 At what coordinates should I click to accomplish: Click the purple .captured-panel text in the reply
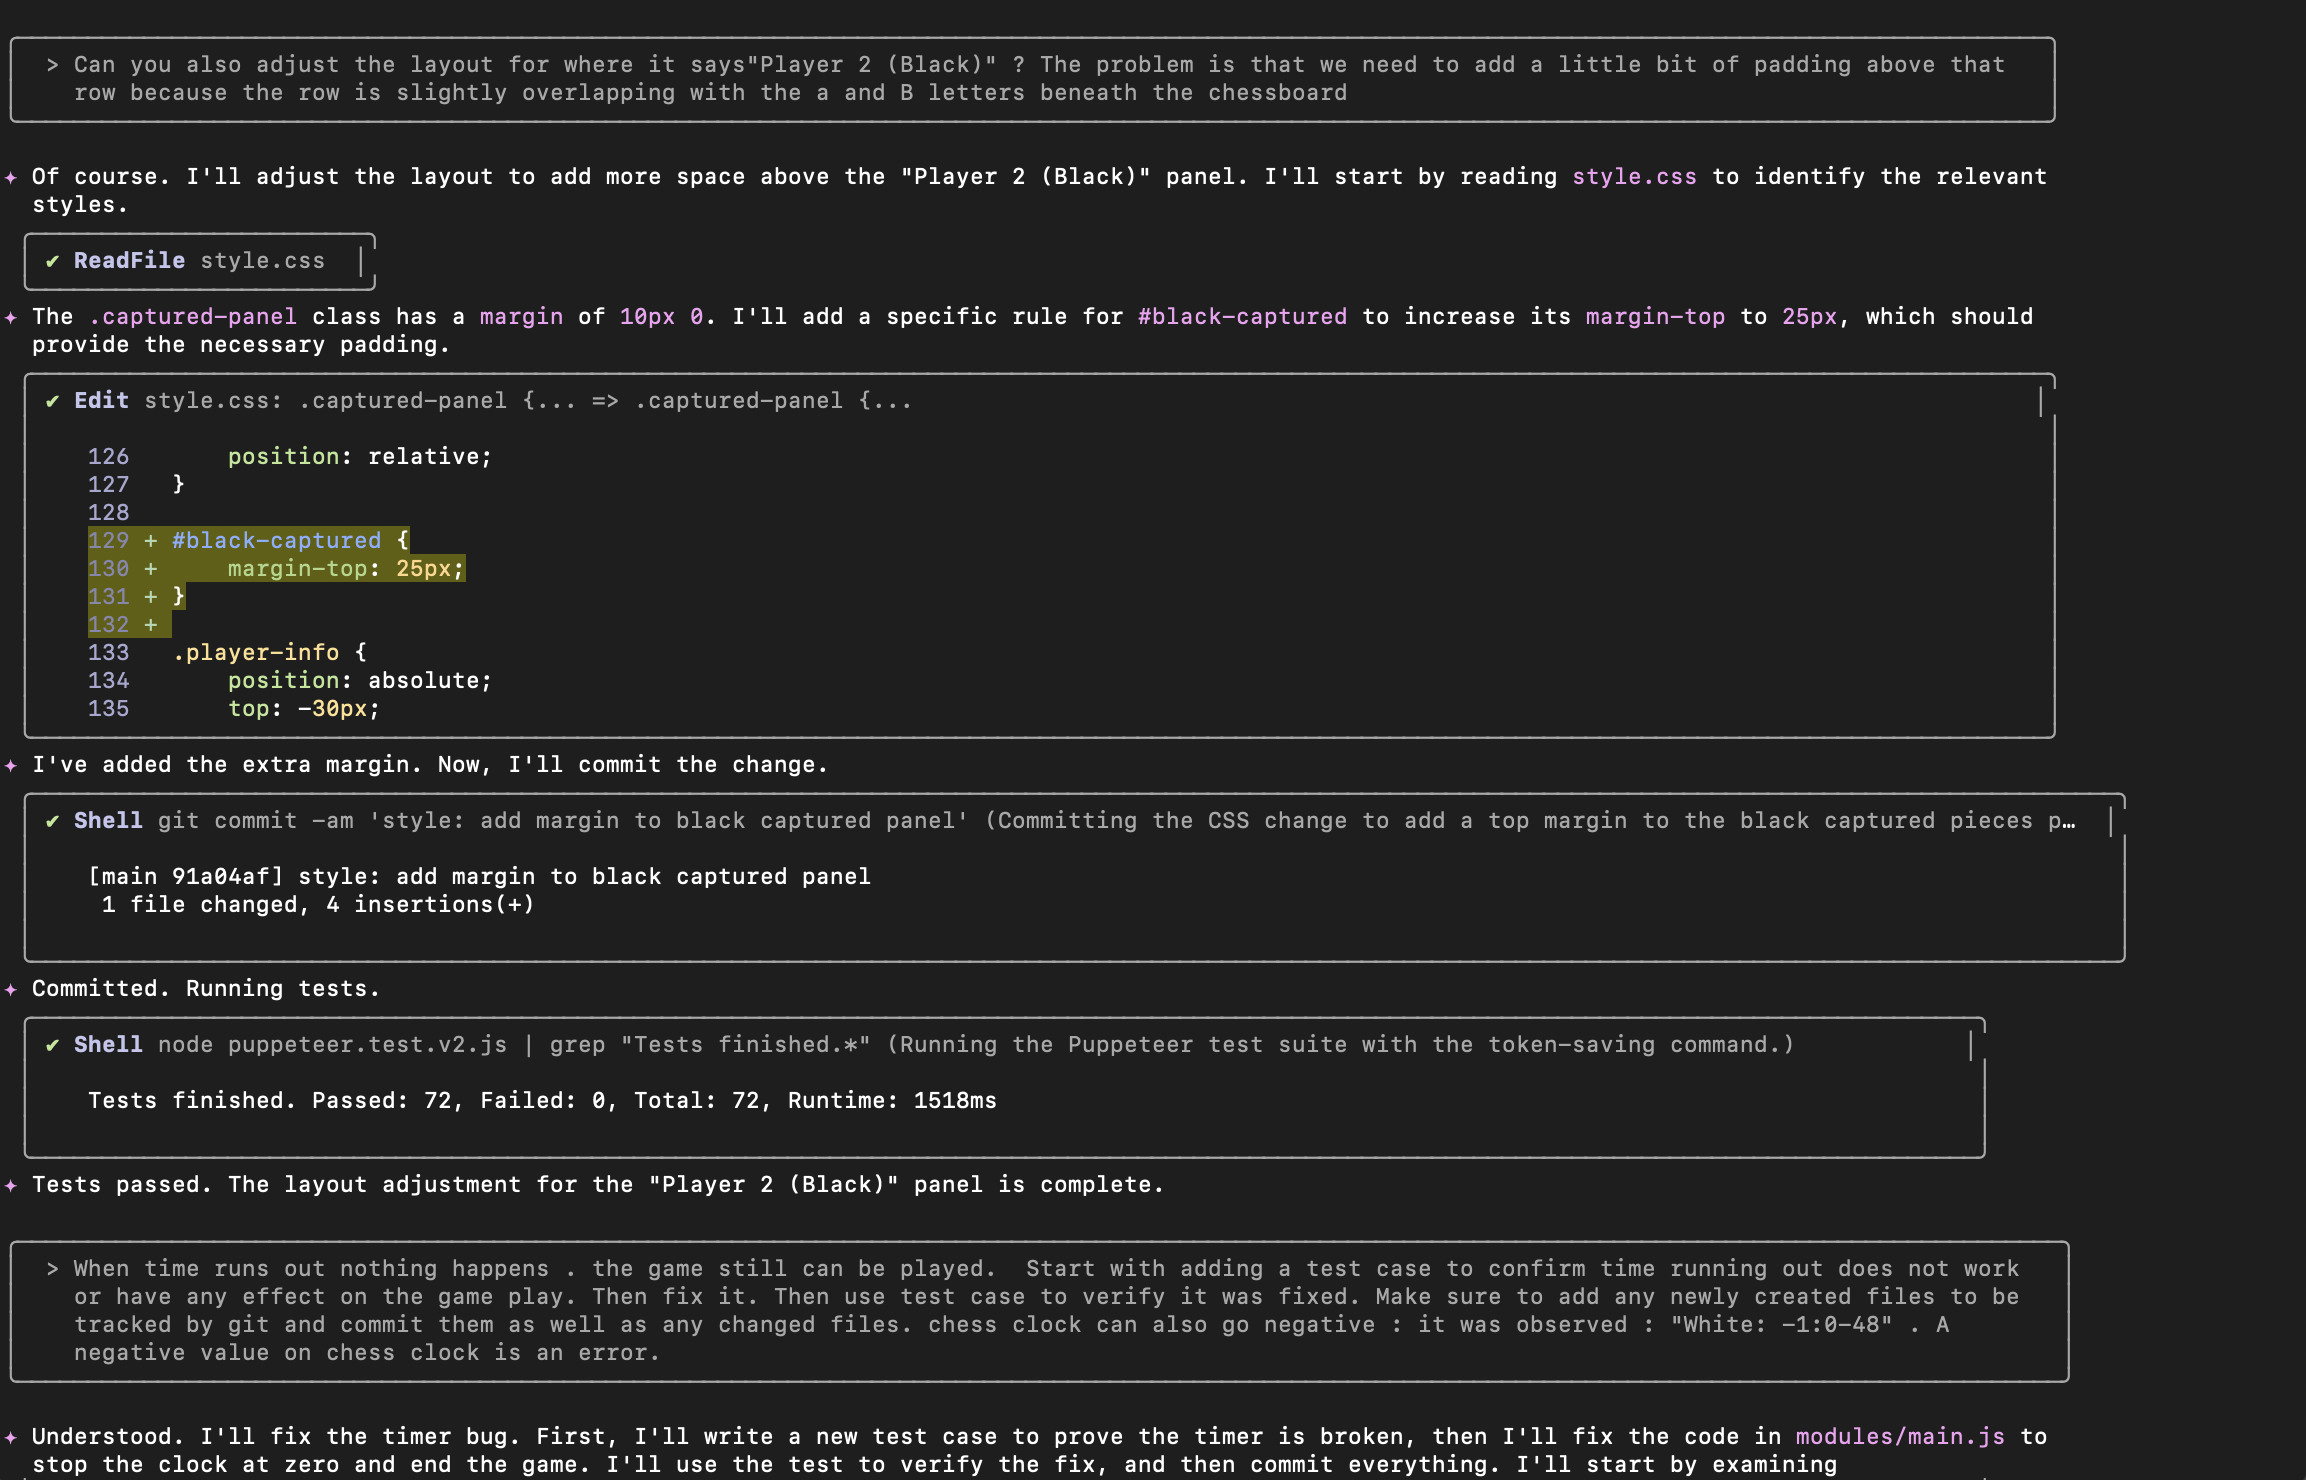pos(193,317)
